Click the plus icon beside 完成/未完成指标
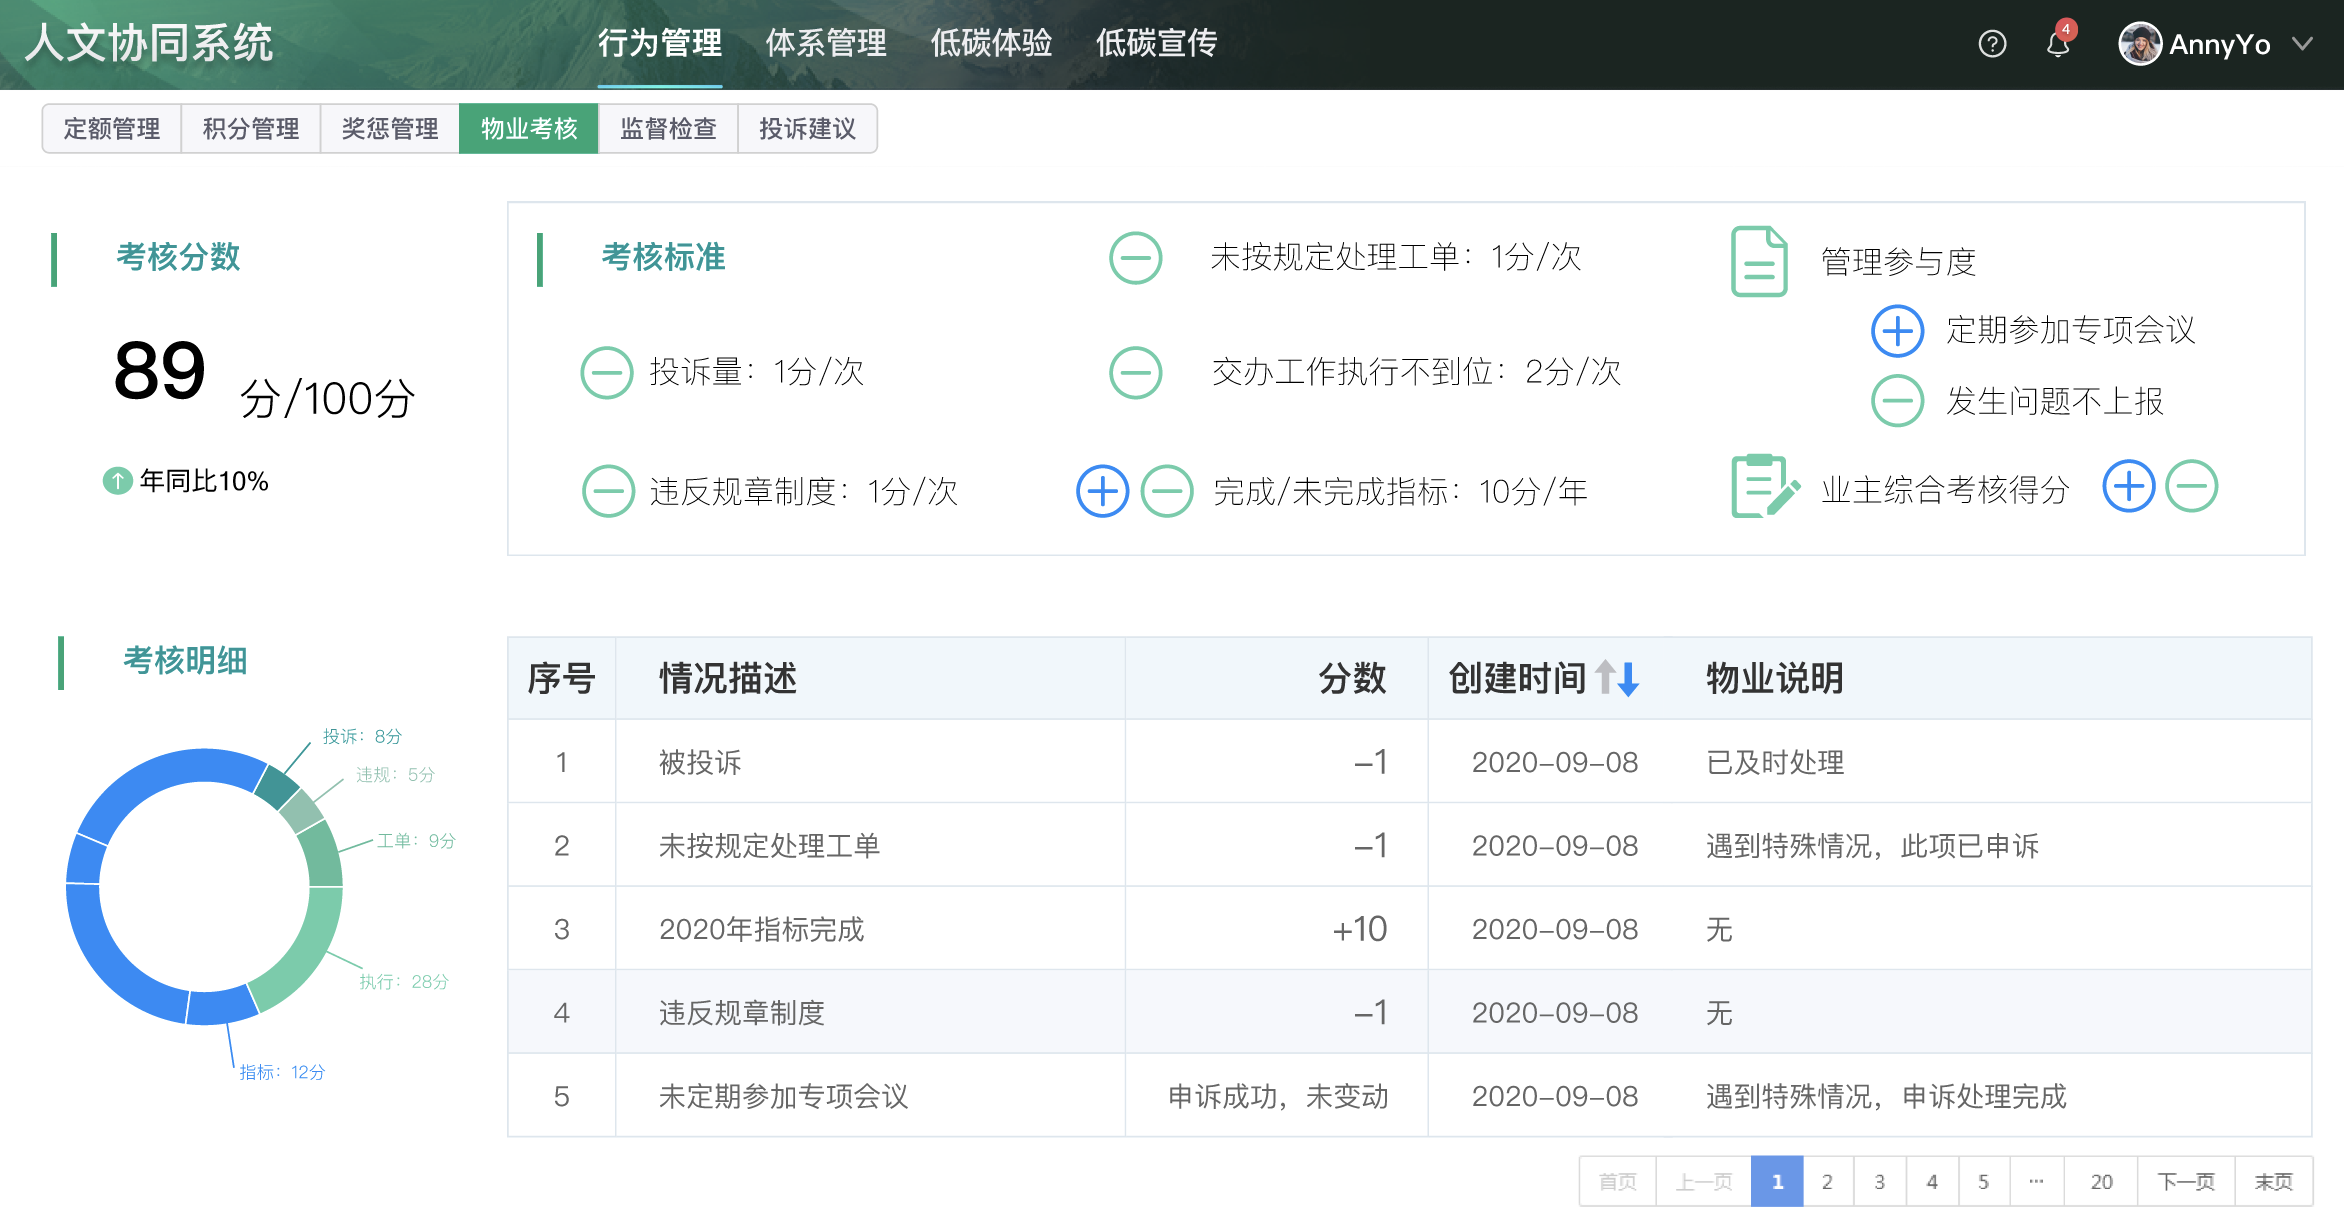This screenshot has height=1218, width=2344. [1102, 491]
